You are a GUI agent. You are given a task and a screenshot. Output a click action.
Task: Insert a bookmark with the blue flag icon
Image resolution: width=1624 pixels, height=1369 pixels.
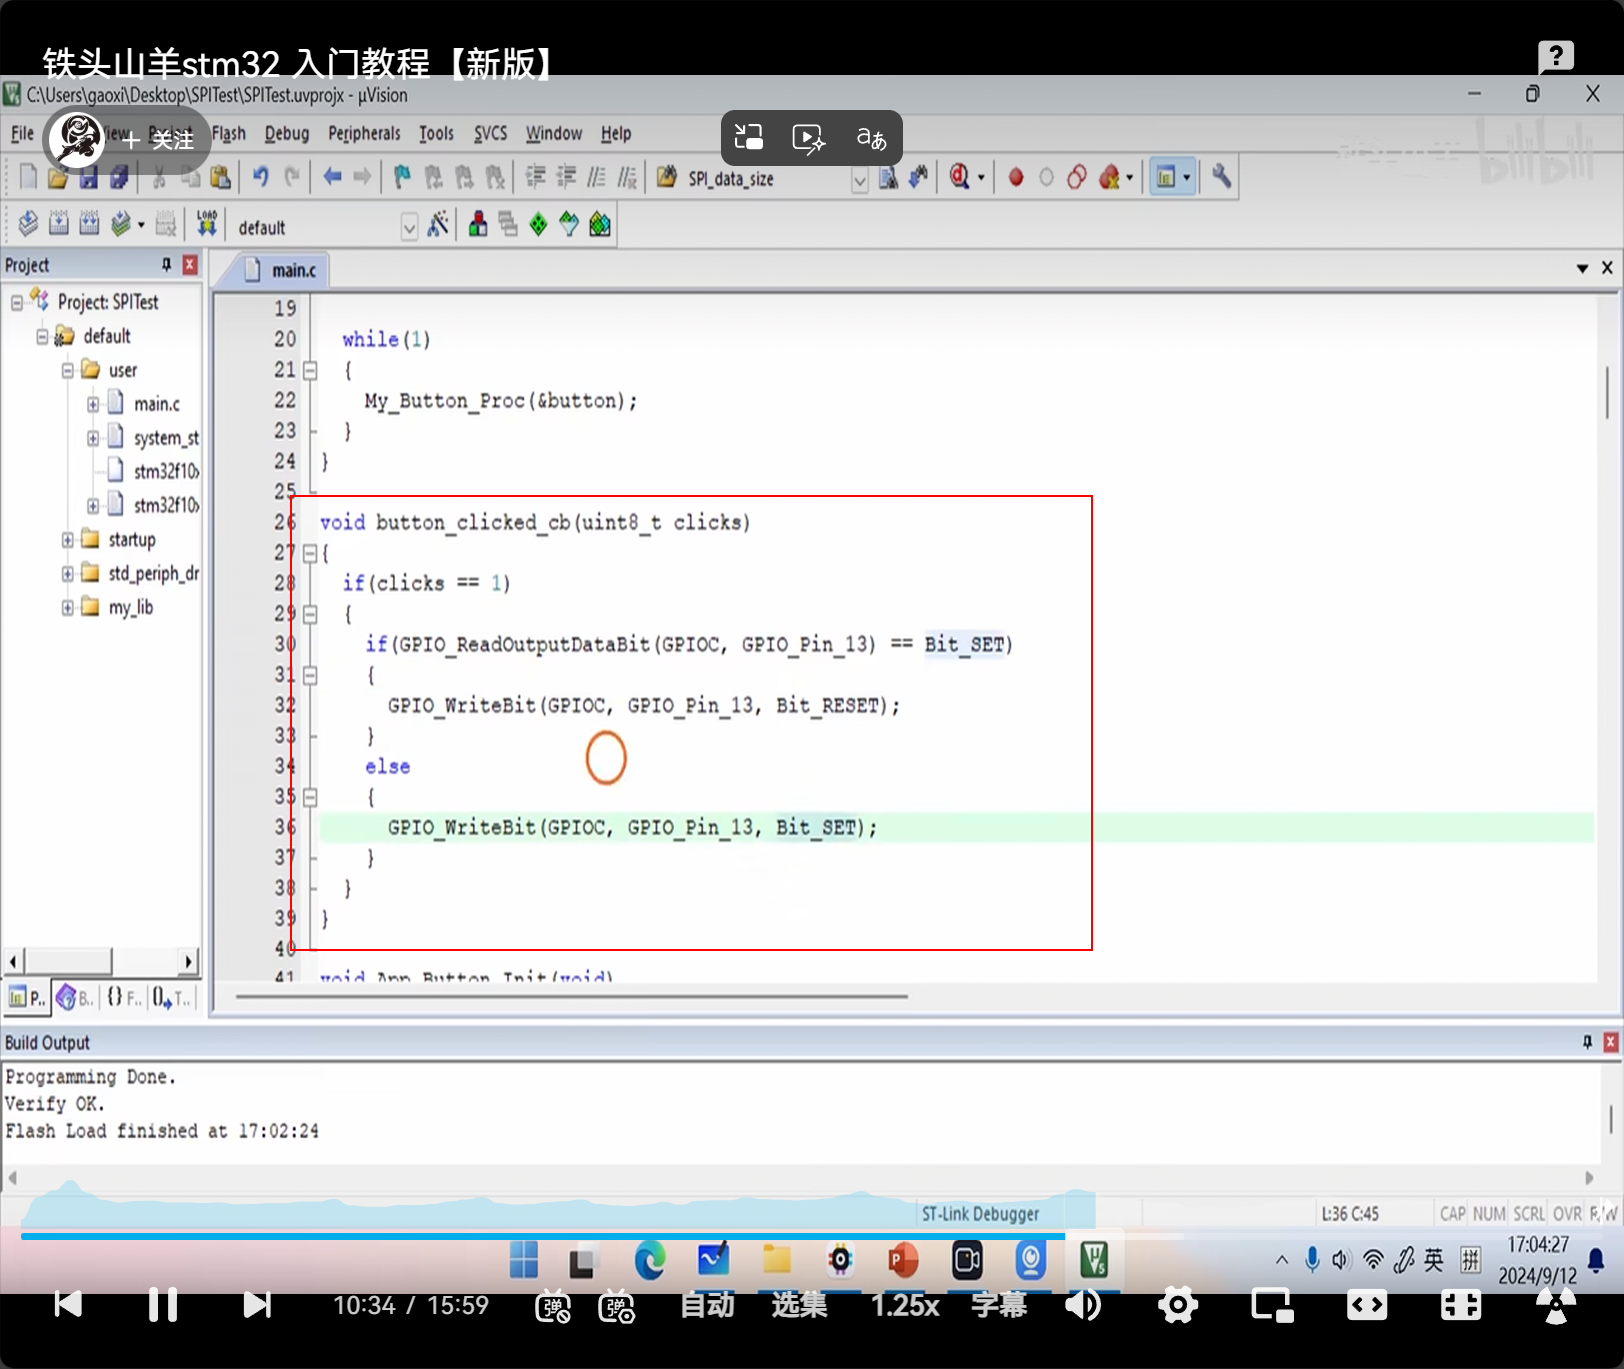pos(402,177)
